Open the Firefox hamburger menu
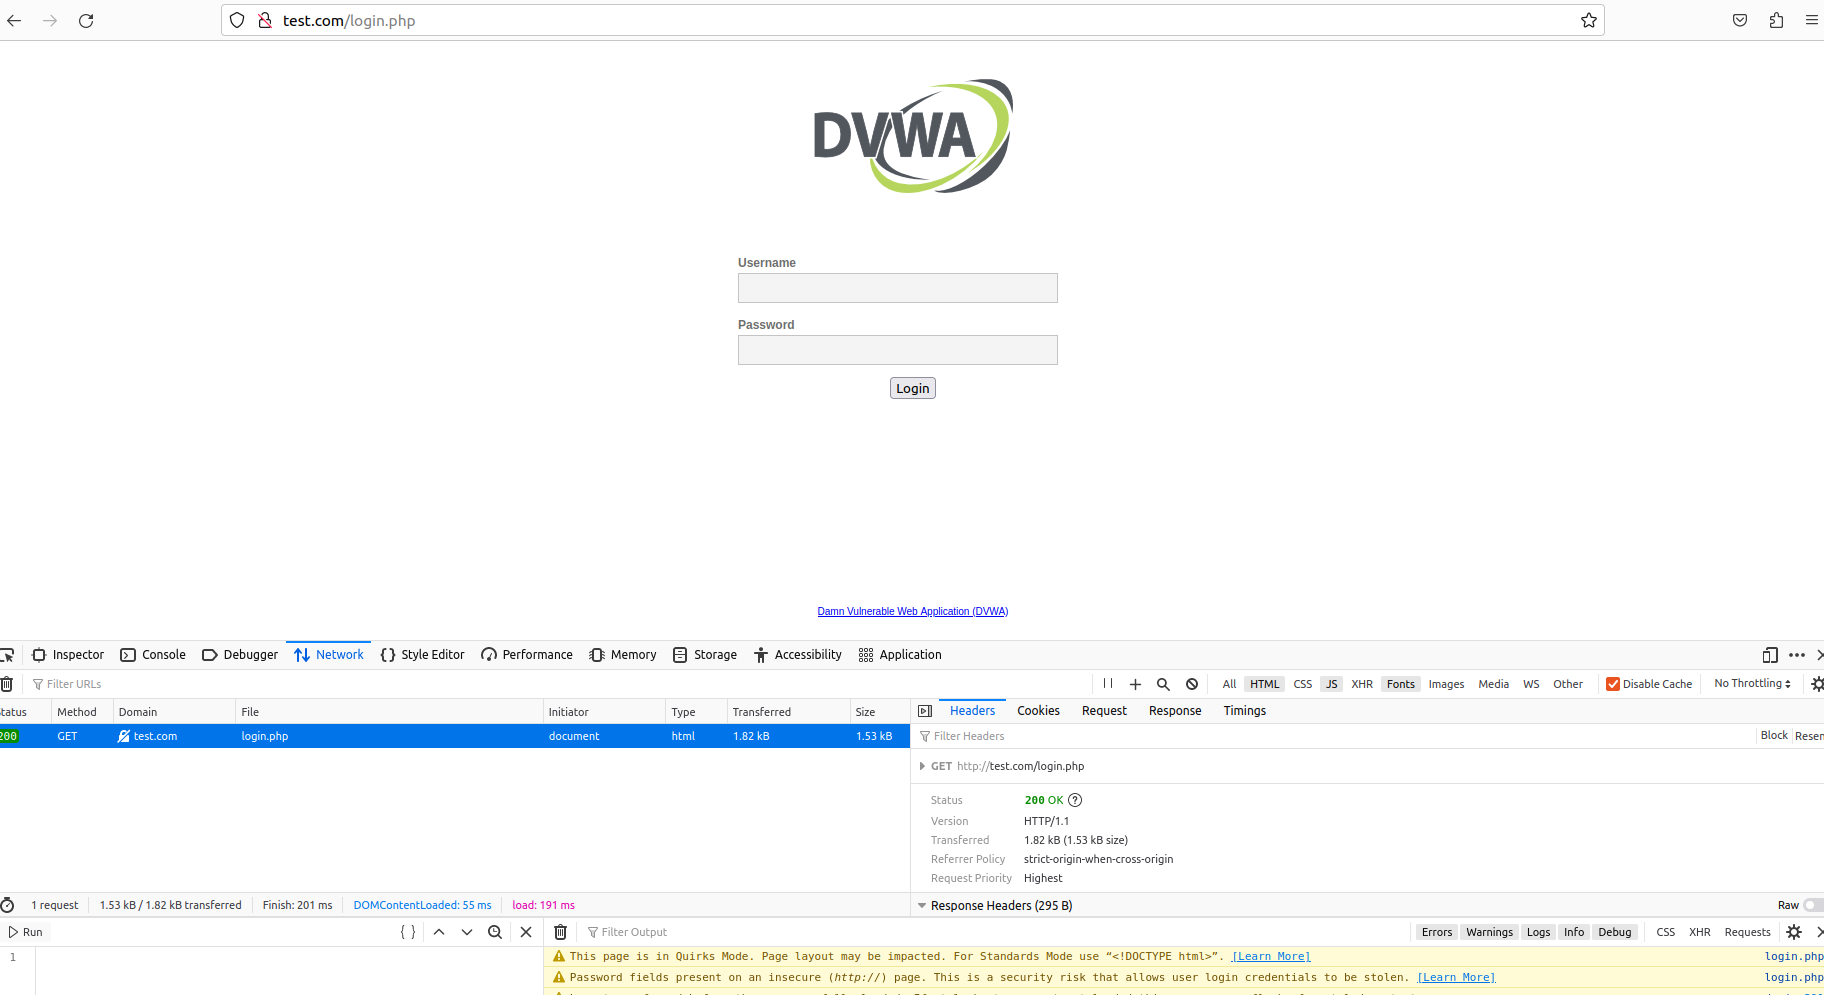1824x995 pixels. [x=1811, y=20]
